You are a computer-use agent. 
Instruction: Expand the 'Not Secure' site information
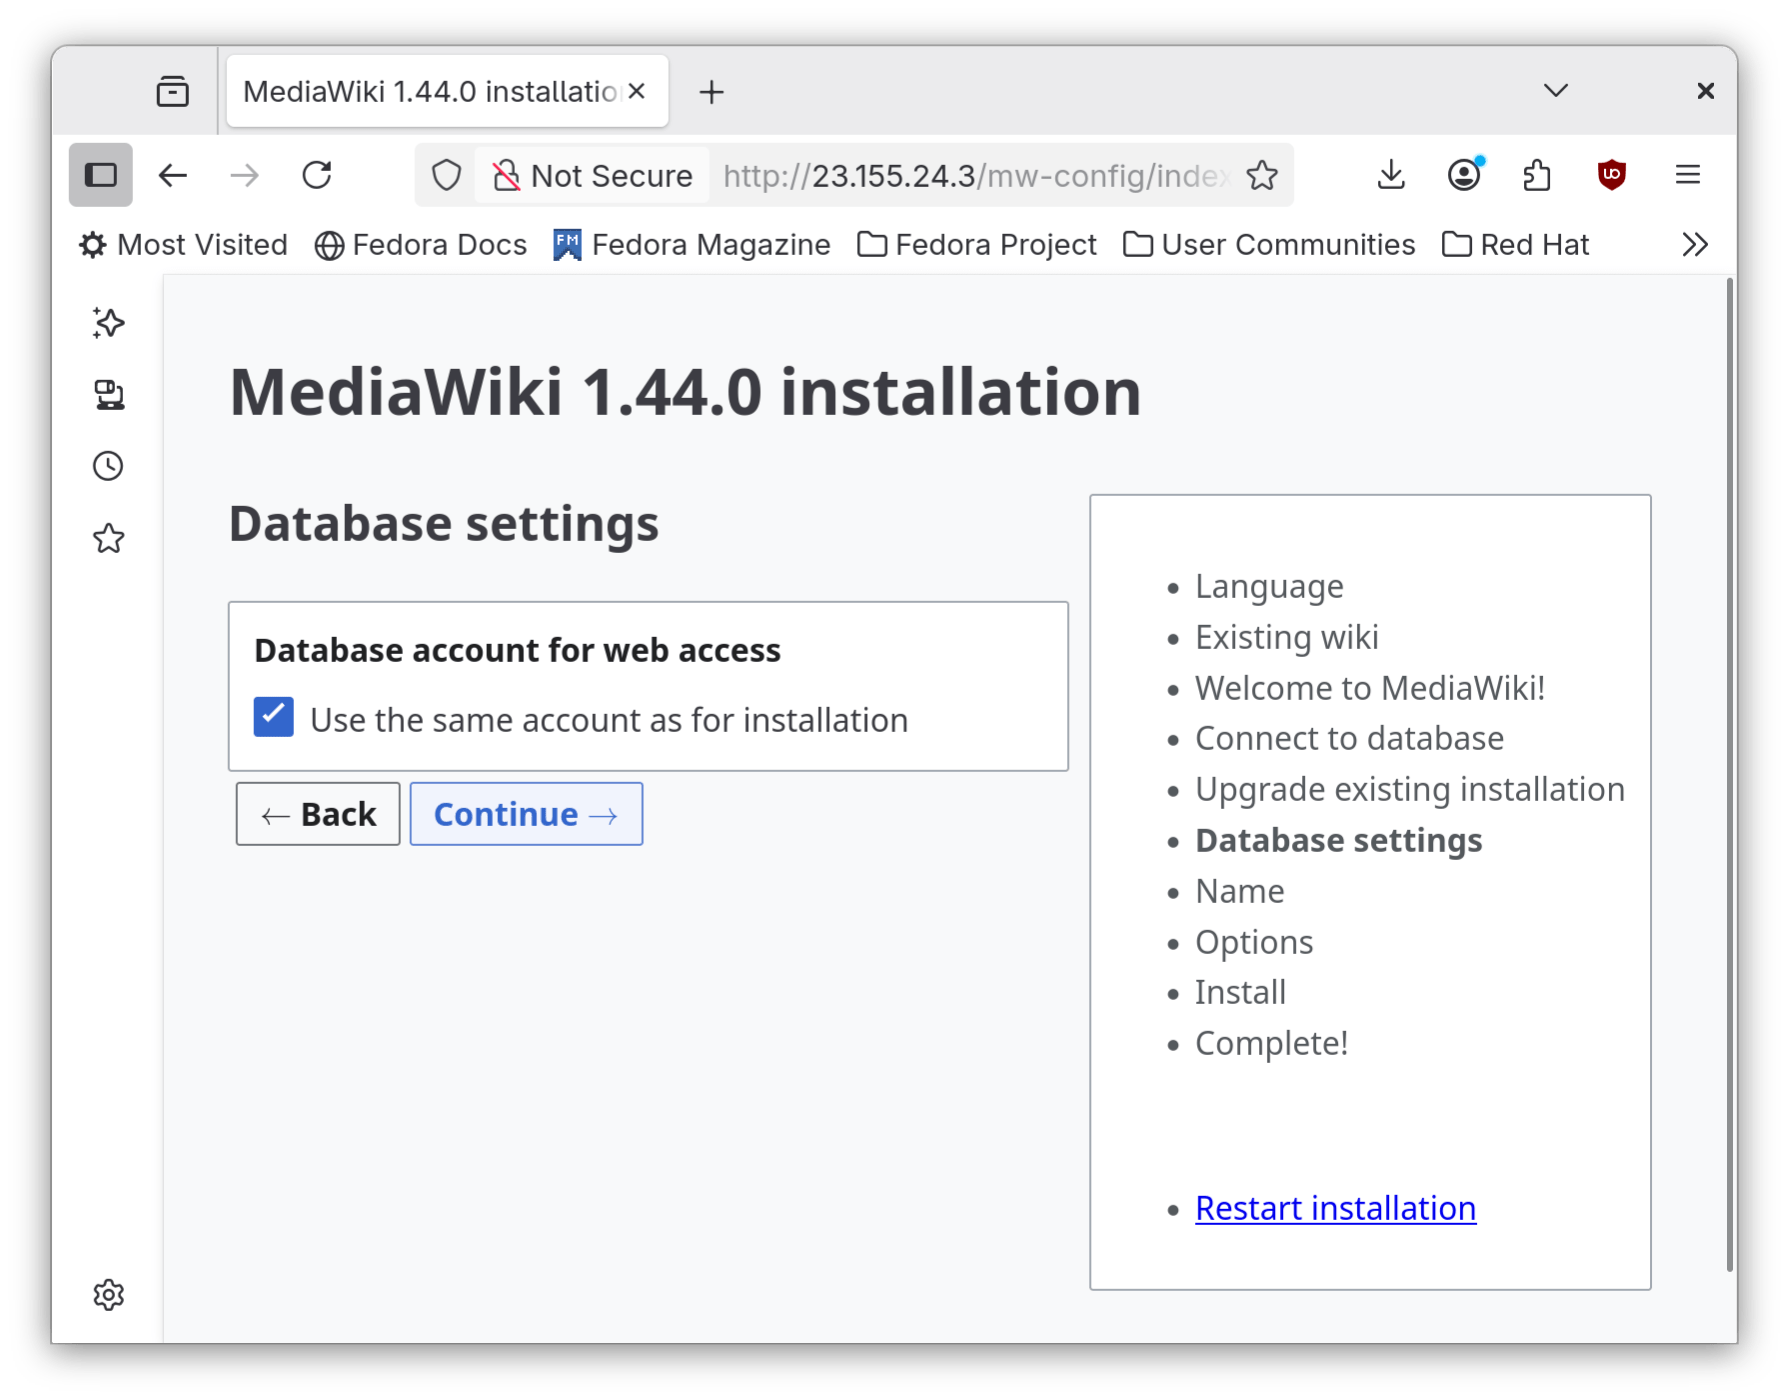point(591,175)
